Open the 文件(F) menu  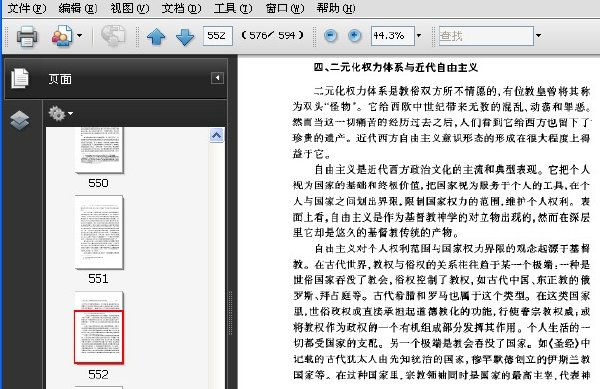point(27,8)
